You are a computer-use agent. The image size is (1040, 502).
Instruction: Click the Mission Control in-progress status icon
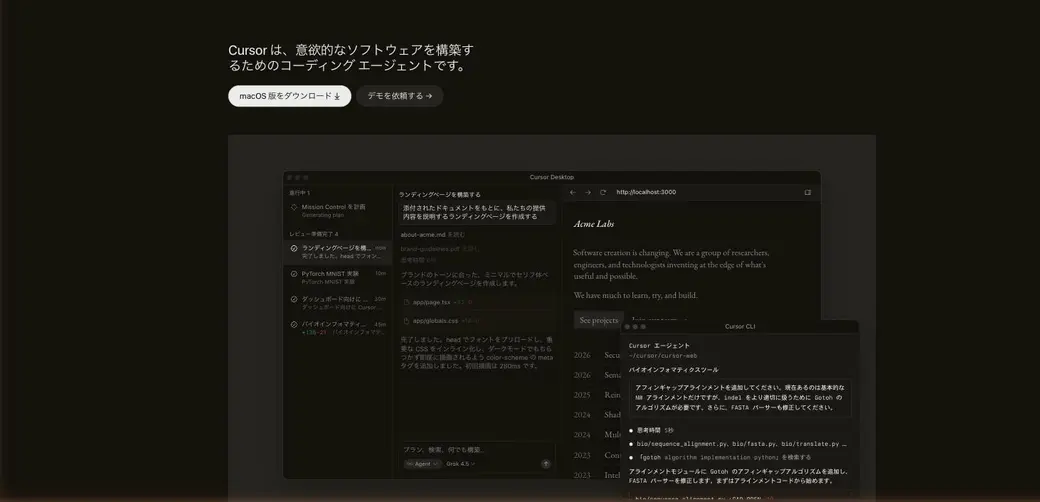click(x=294, y=207)
